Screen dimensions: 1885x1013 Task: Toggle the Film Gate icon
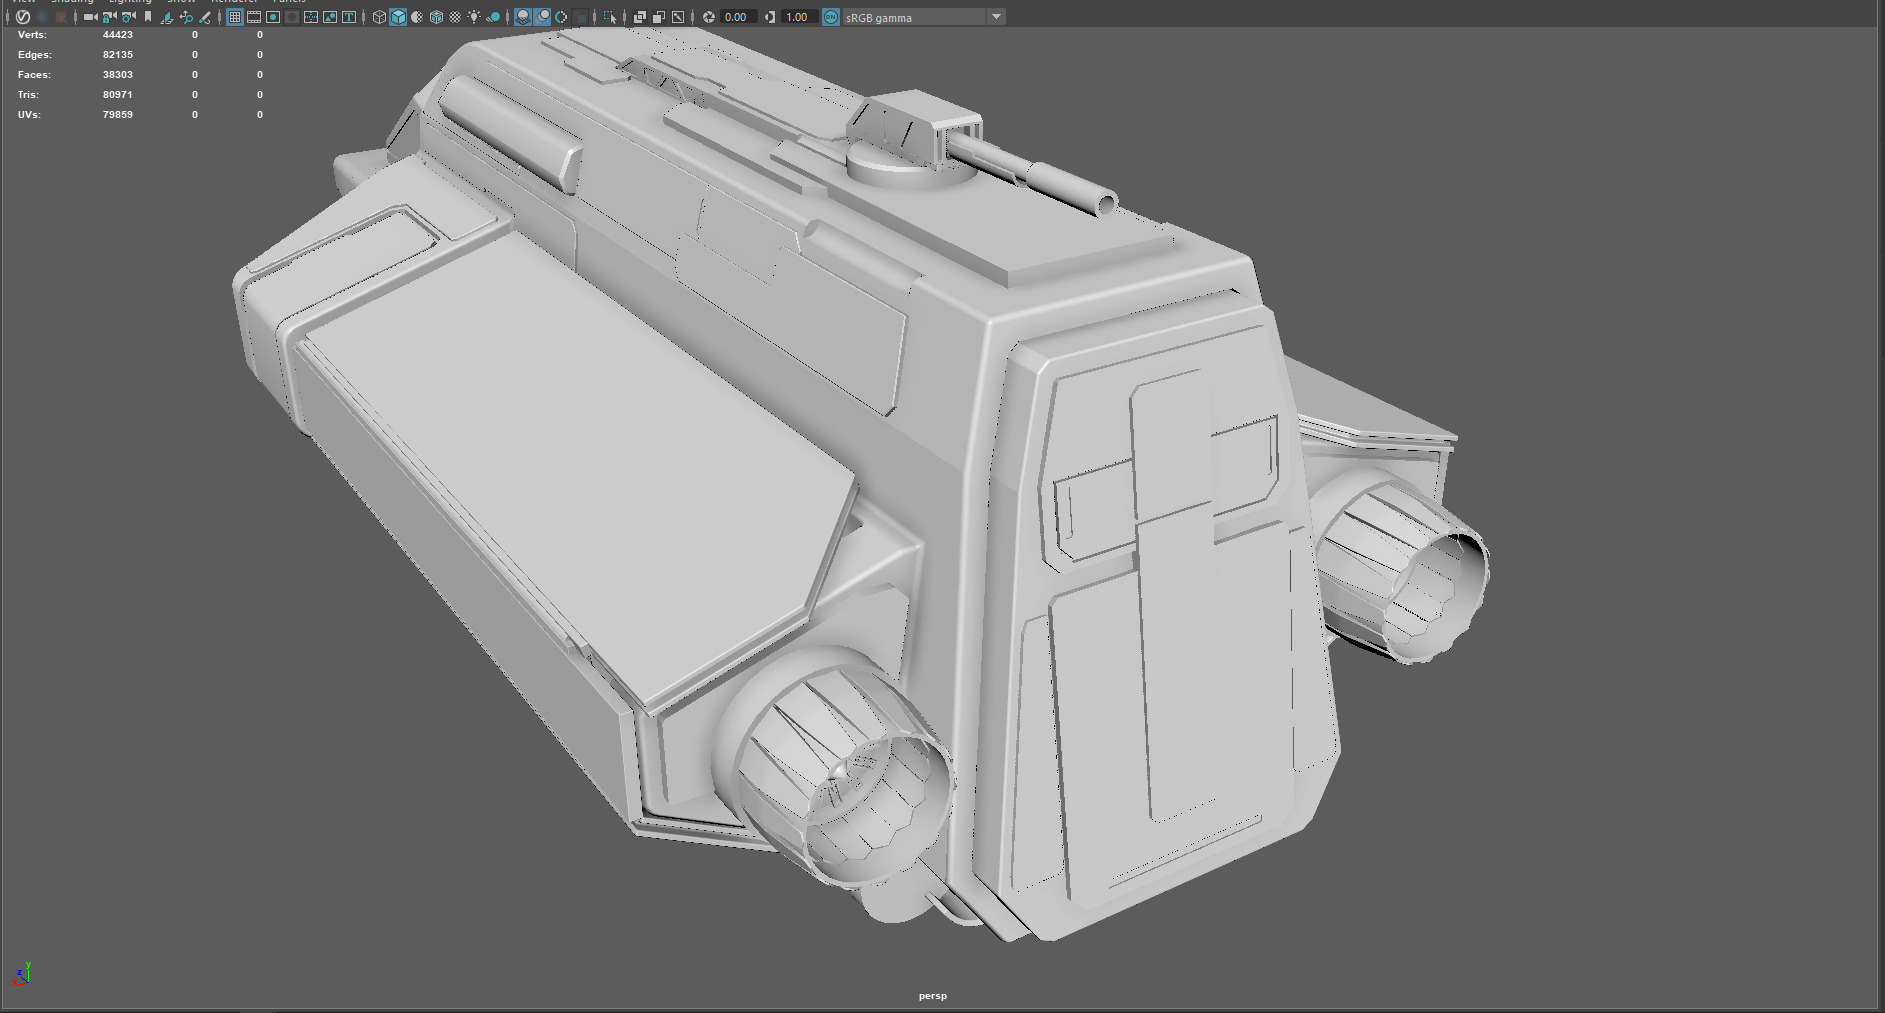click(254, 17)
